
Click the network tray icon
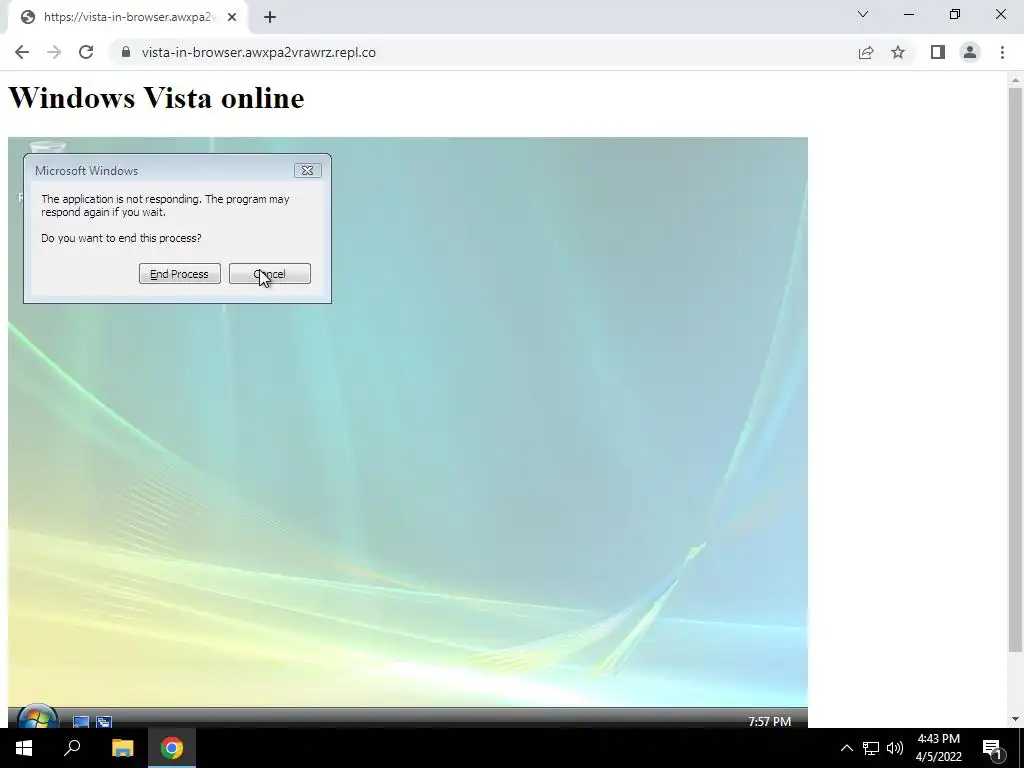pyautogui.click(x=871, y=748)
